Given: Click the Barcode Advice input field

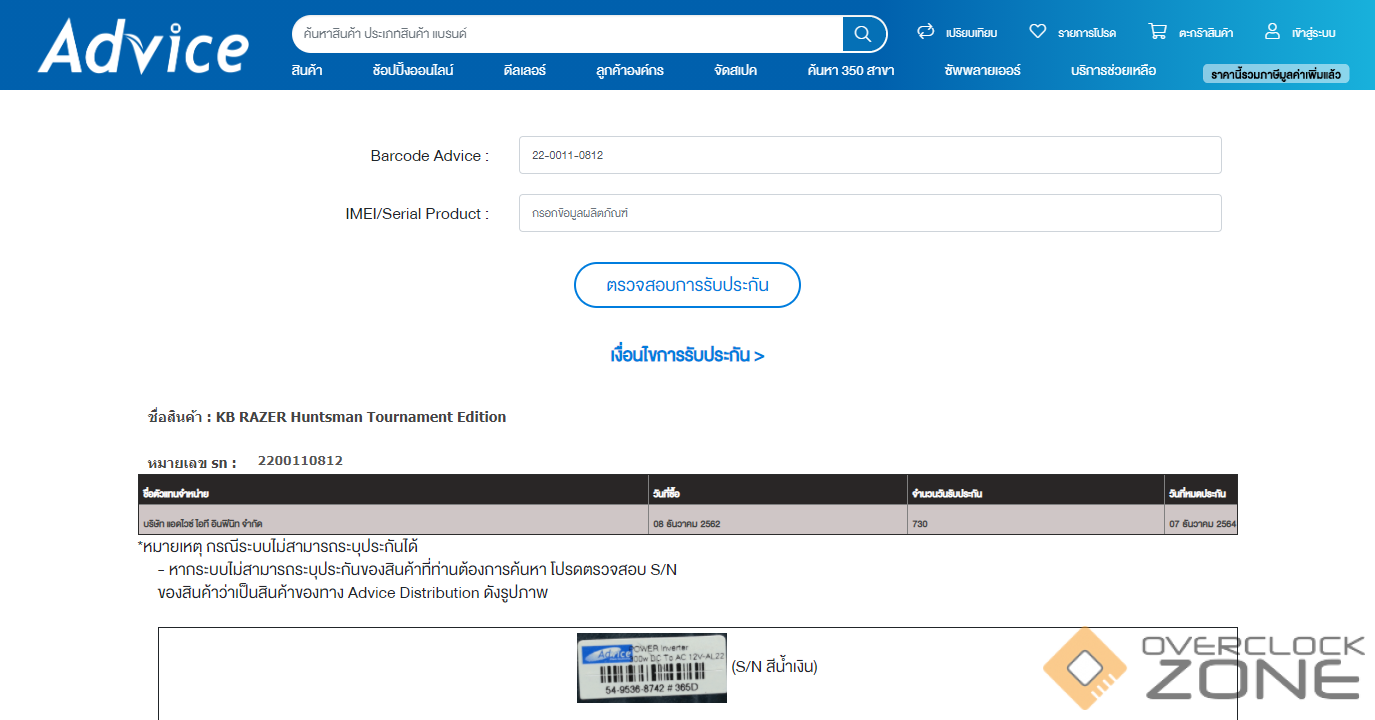Looking at the screenshot, I should tap(869, 155).
